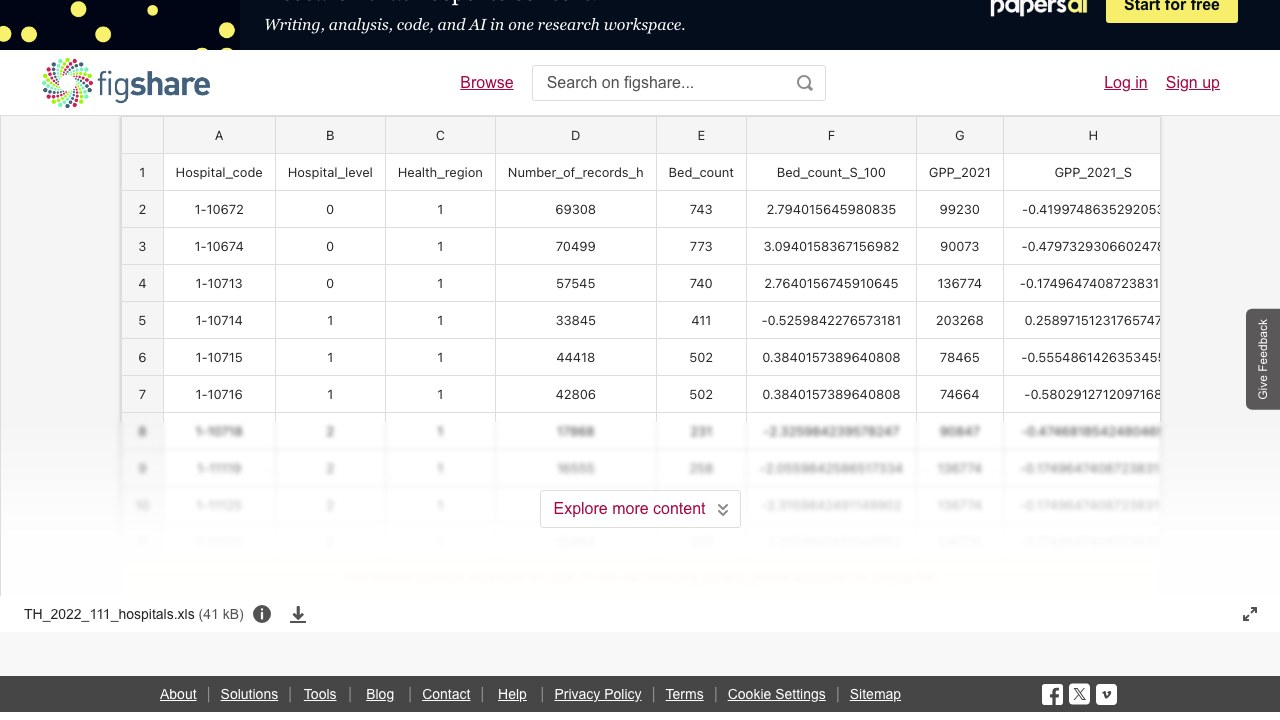Screen dimensions: 1280x720
Task: Click the cell showing 203268
Action: 960,320
